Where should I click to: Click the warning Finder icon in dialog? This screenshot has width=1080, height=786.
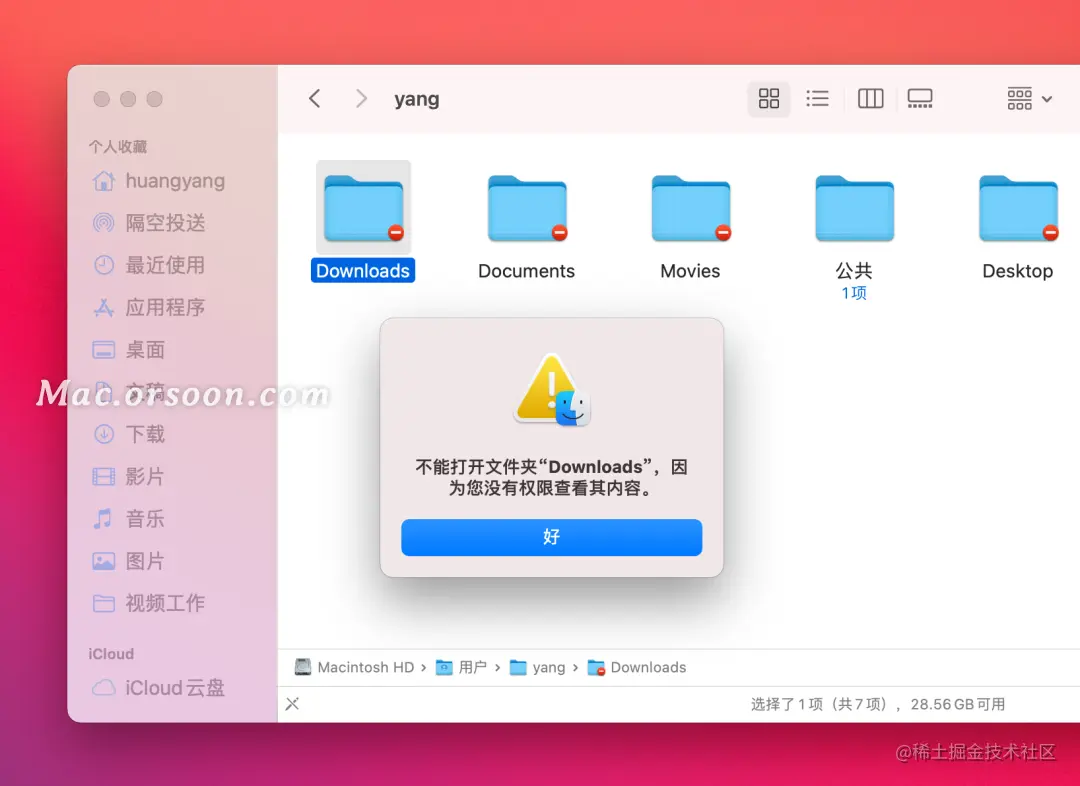552,390
